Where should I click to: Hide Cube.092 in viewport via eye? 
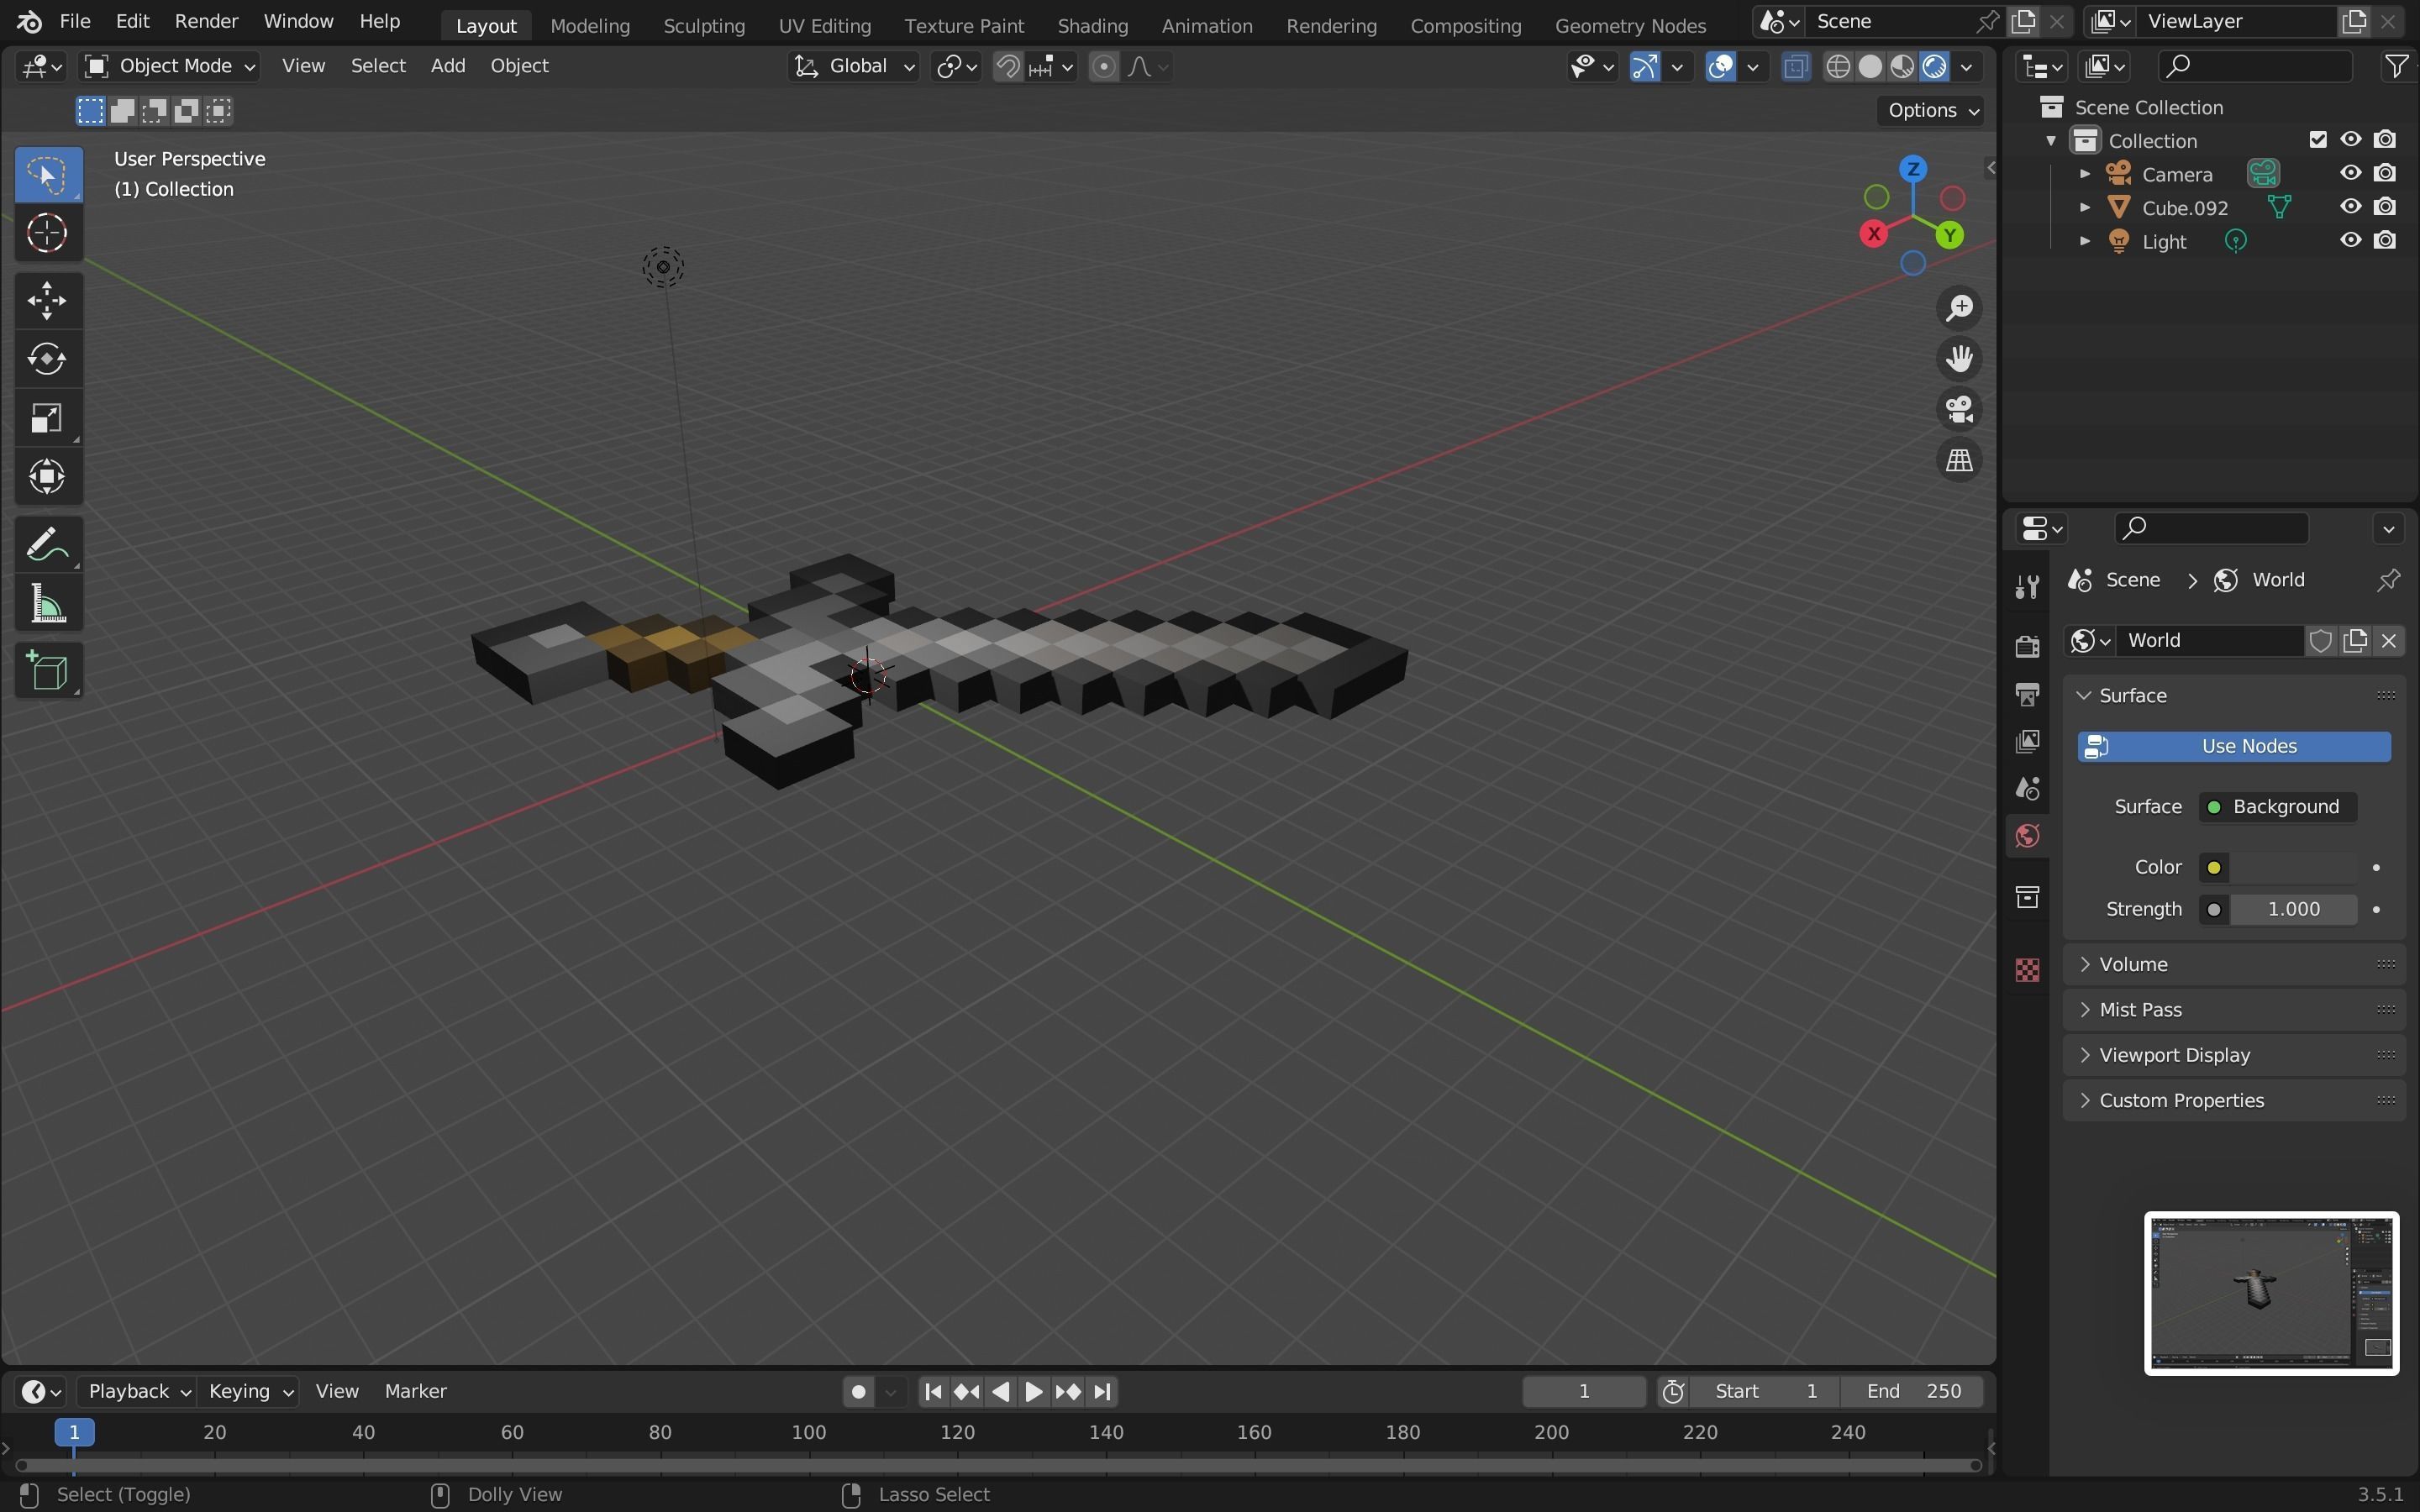pos(2351,206)
